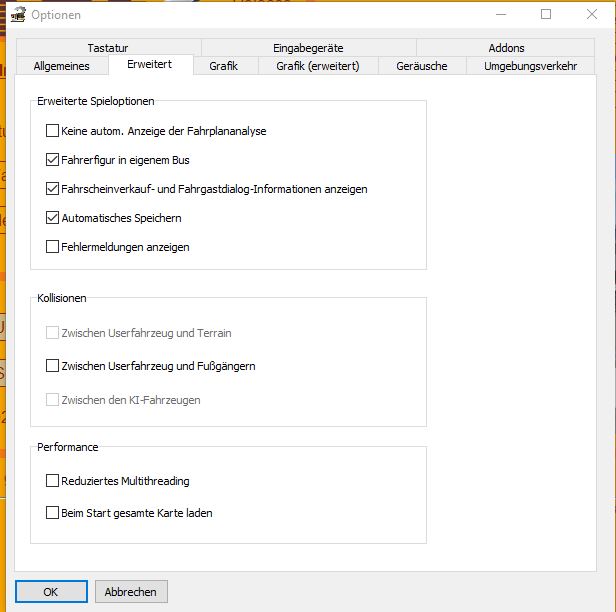The width and height of the screenshot is (616, 612).
Task: Enable collisions between Userfahrzeug und Fußgängern
Action: tap(53, 366)
